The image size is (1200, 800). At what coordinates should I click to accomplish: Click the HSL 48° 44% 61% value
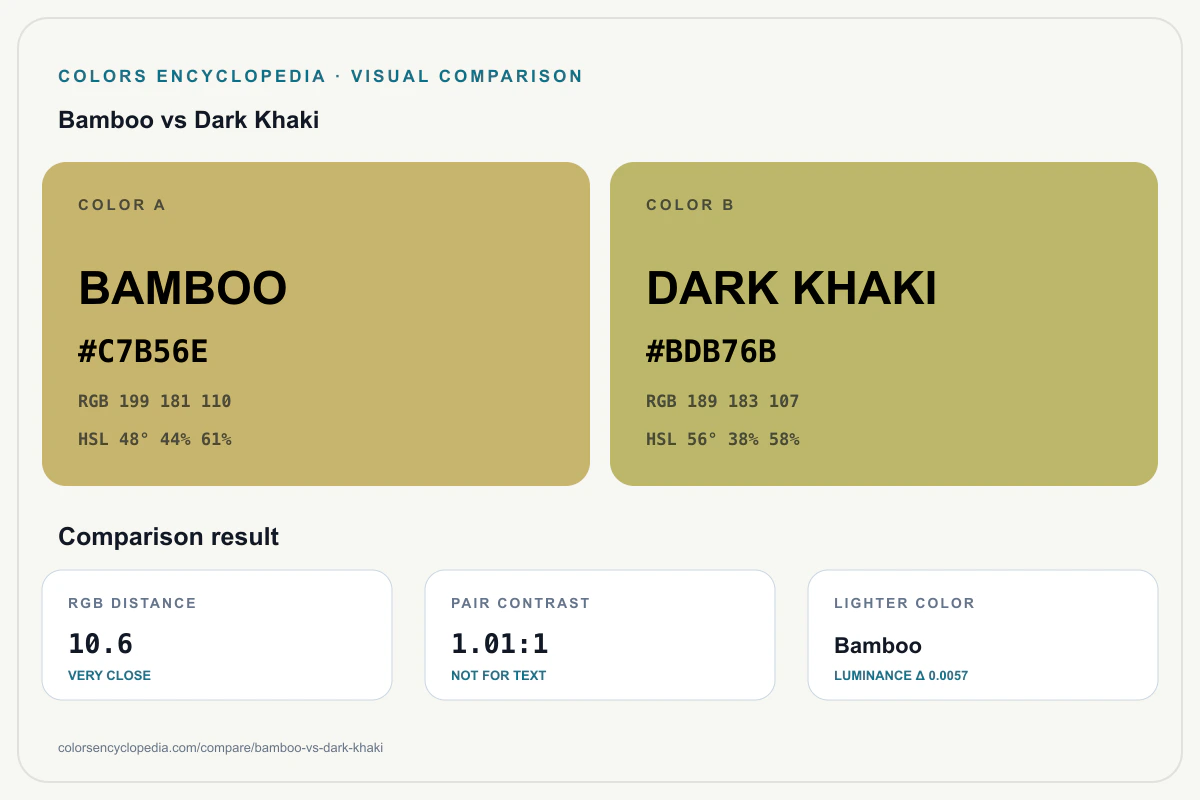pyautogui.click(x=155, y=439)
